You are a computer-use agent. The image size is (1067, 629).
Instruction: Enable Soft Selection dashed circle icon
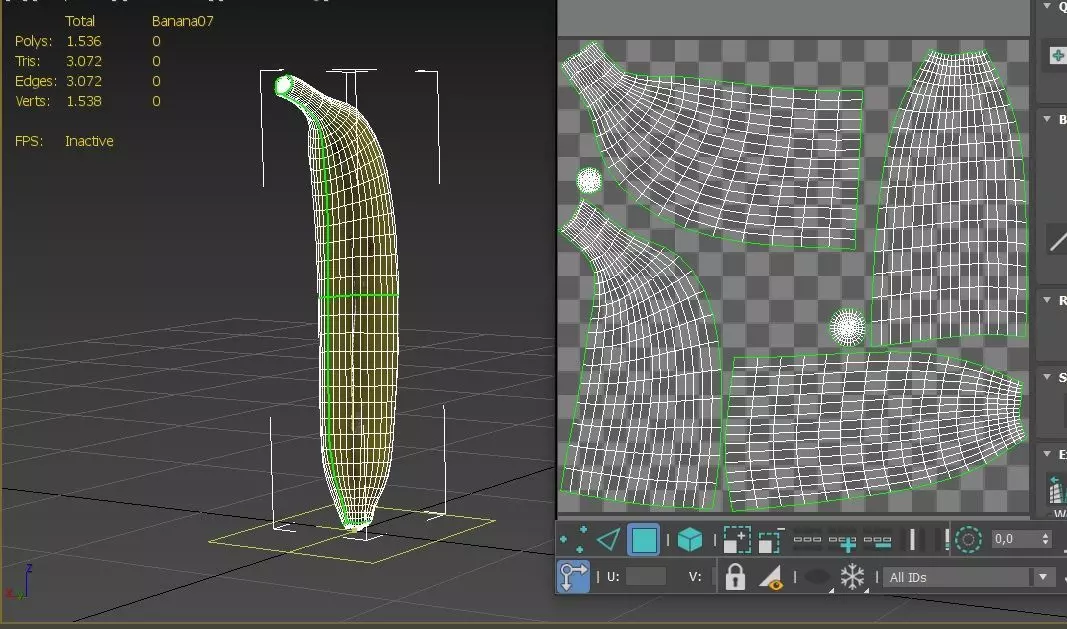pos(968,540)
